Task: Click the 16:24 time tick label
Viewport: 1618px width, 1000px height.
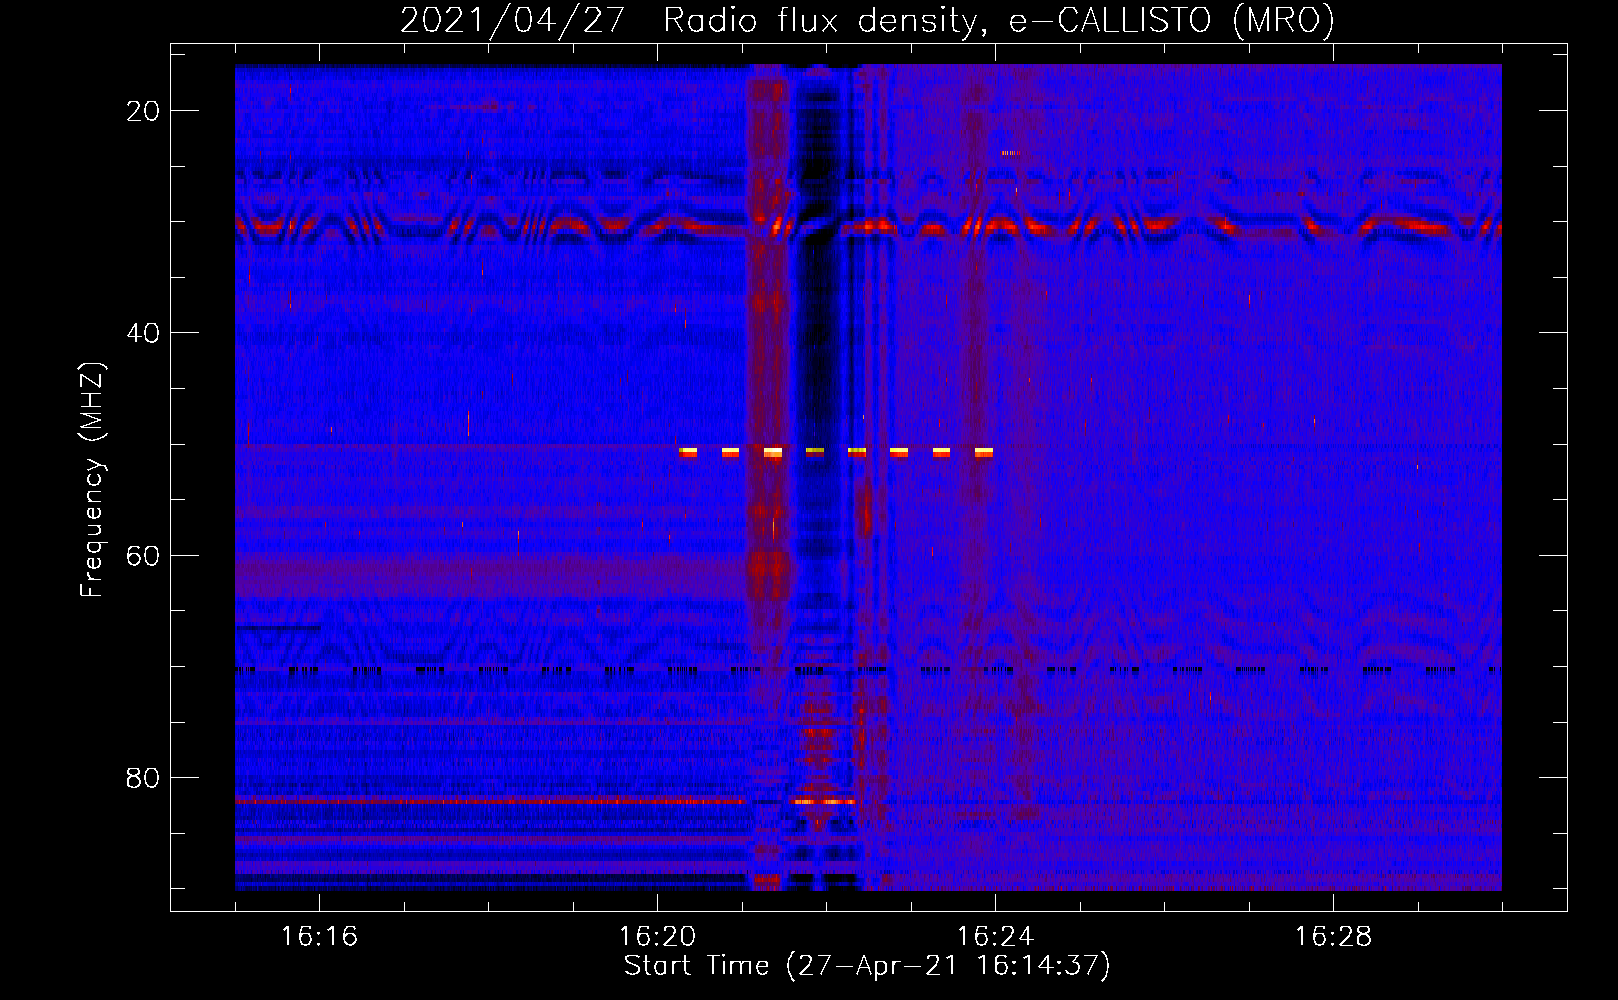Action: (995, 937)
